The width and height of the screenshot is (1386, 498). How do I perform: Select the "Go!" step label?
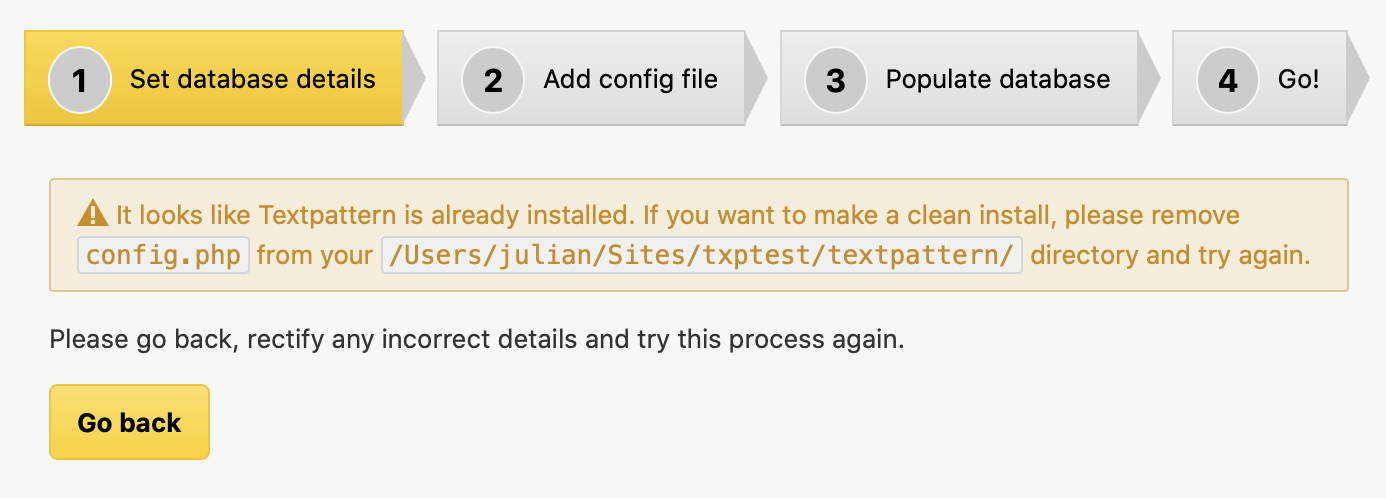pos(1298,80)
